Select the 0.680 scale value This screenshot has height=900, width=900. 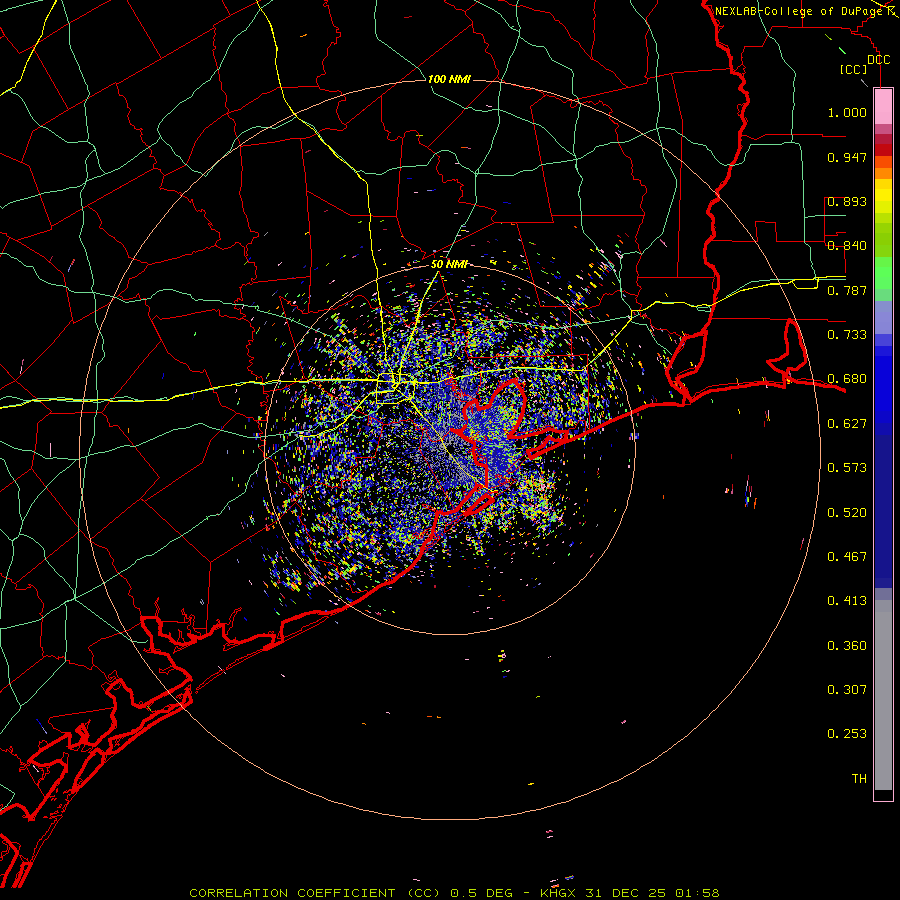(847, 379)
